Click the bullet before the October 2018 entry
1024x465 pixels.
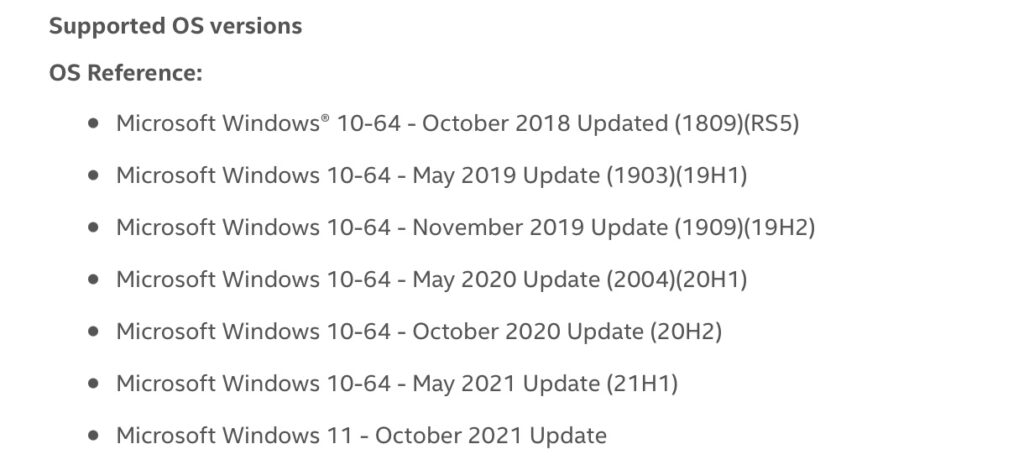93,123
